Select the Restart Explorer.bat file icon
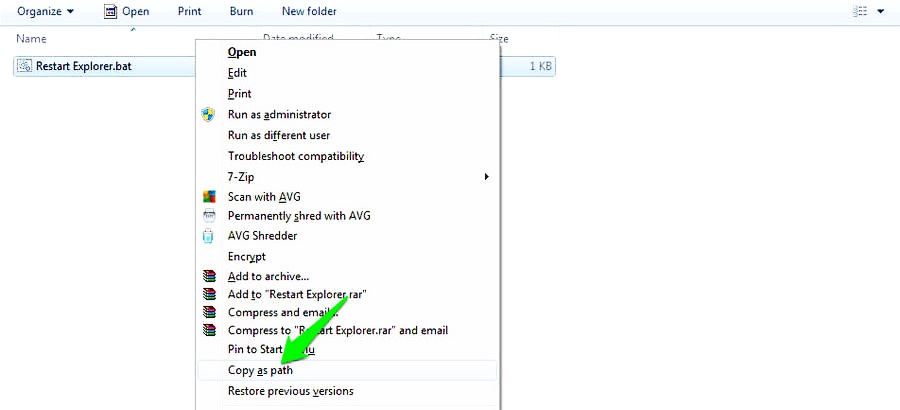The width and height of the screenshot is (900, 410). 25,66
